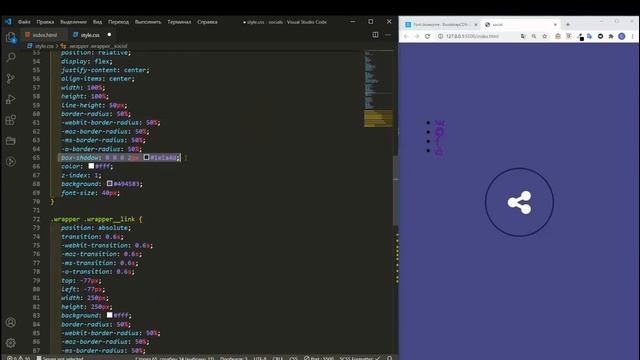Click the black circular extension icon in Chrome

coord(600,36)
